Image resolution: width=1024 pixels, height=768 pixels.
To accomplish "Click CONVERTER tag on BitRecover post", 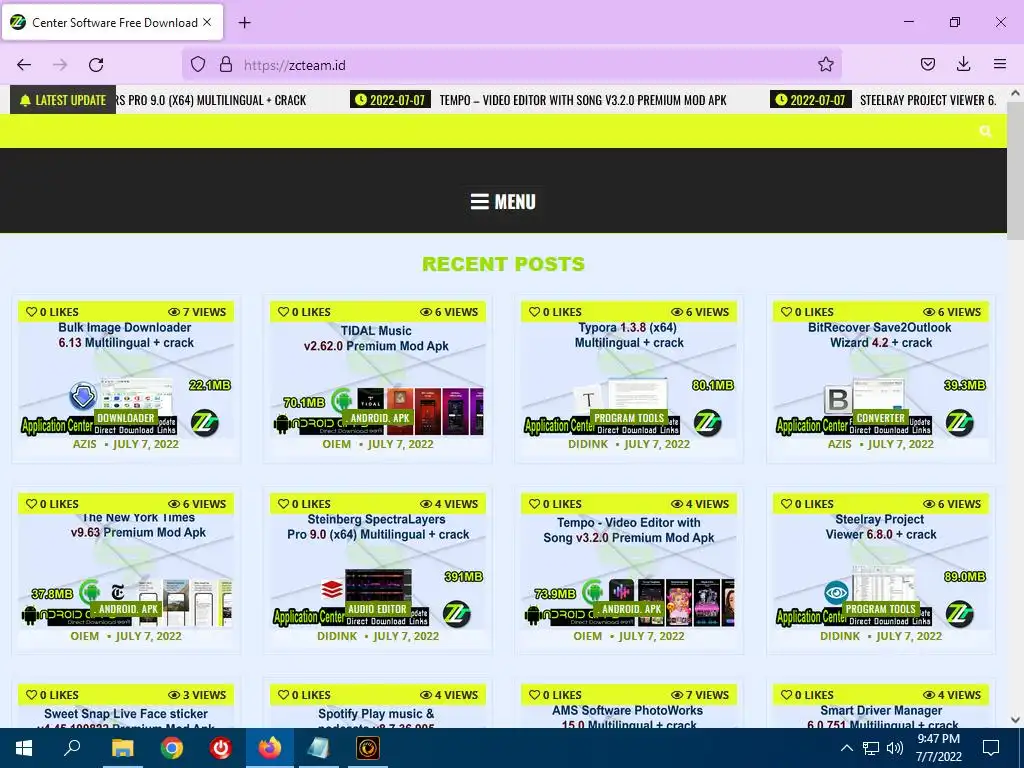I will (880, 418).
